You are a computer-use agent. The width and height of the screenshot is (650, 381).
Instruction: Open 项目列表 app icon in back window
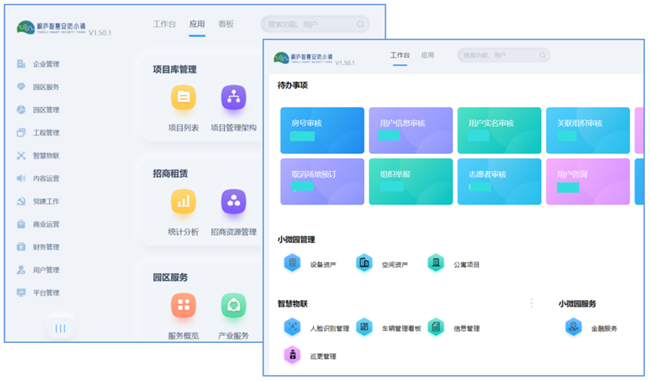click(183, 97)
